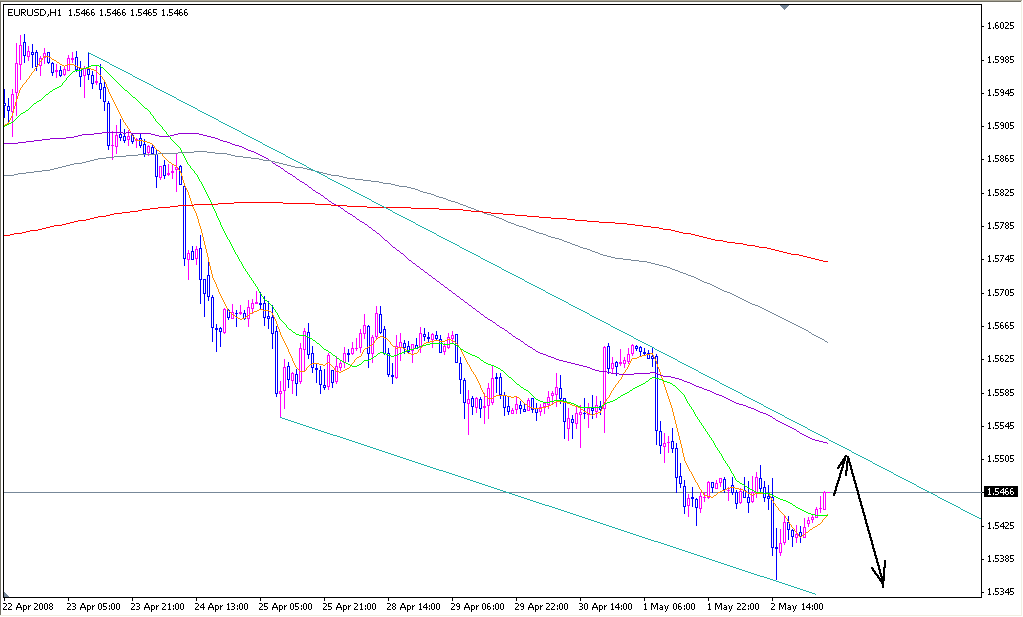Click the 1.5505 price axis label
The image size is (1023, 617).
1001,459
